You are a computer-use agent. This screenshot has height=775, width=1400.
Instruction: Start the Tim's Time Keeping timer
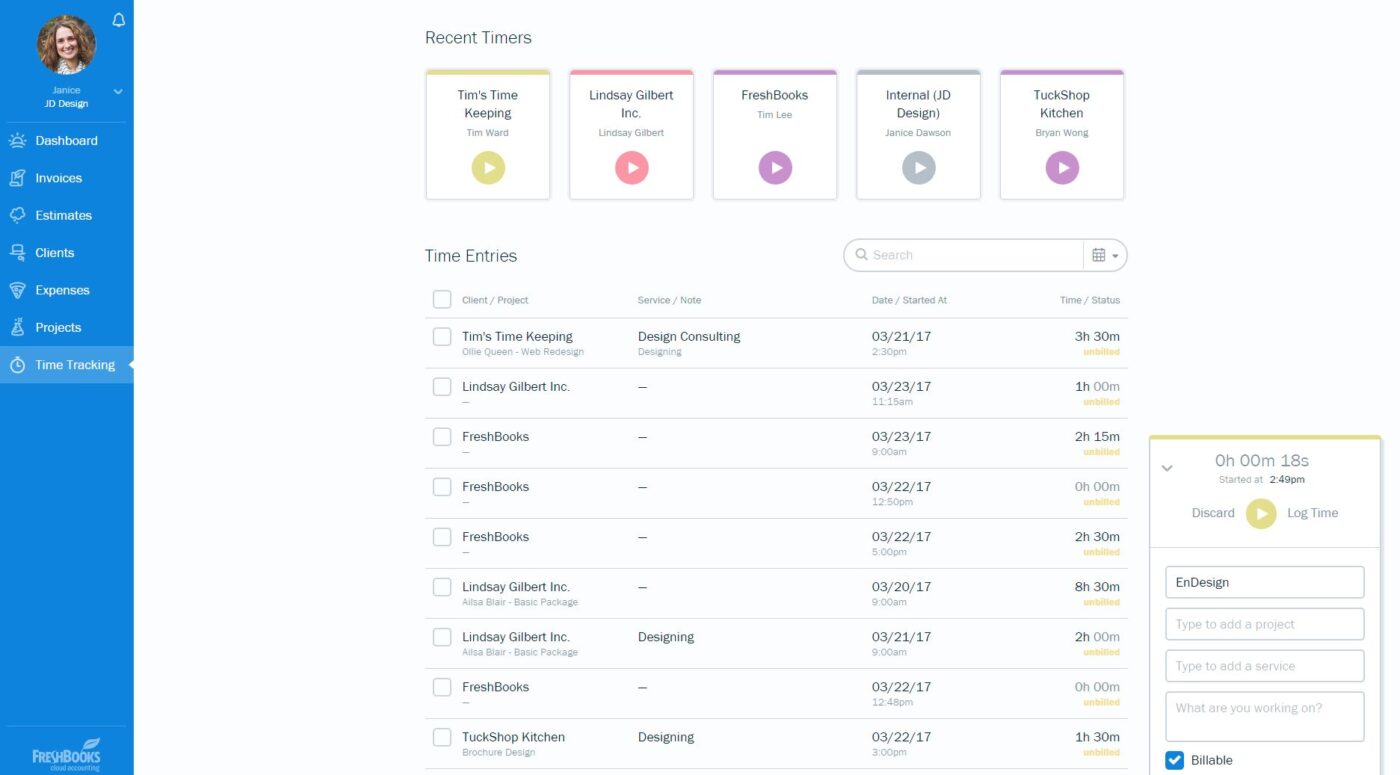488,168
